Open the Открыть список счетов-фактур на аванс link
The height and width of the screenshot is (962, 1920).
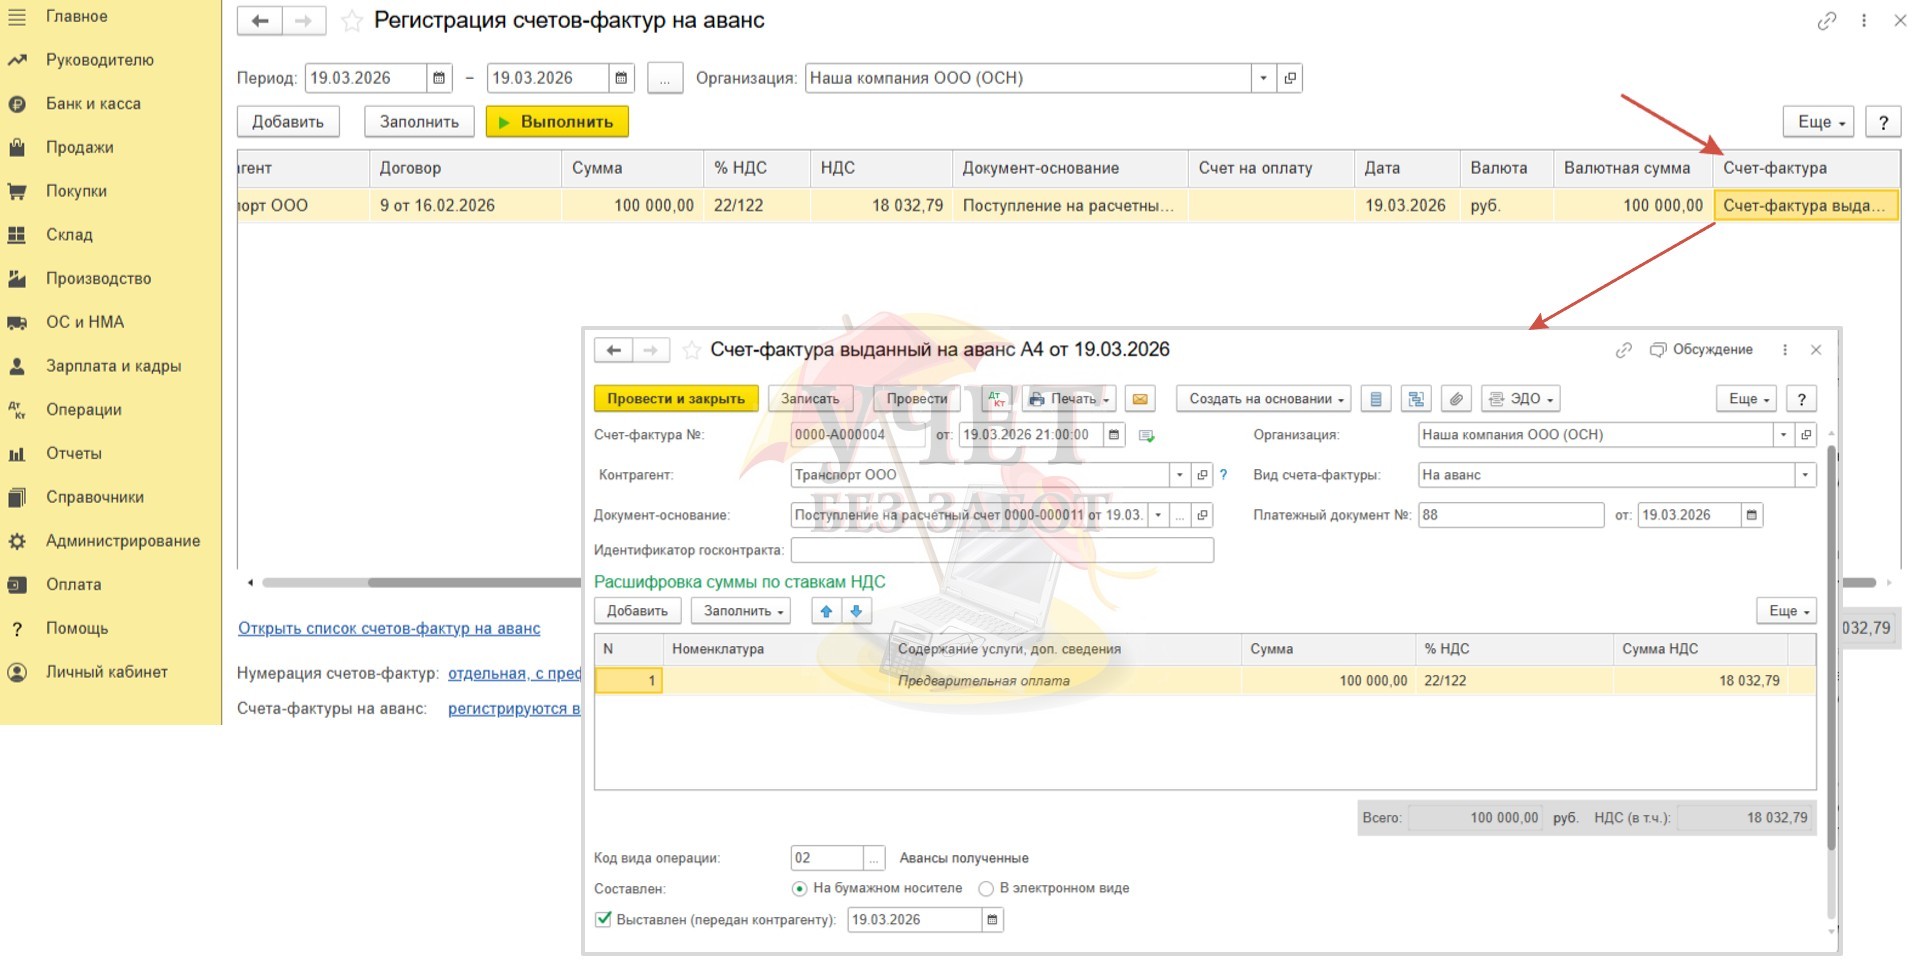(x=389, y=628)
